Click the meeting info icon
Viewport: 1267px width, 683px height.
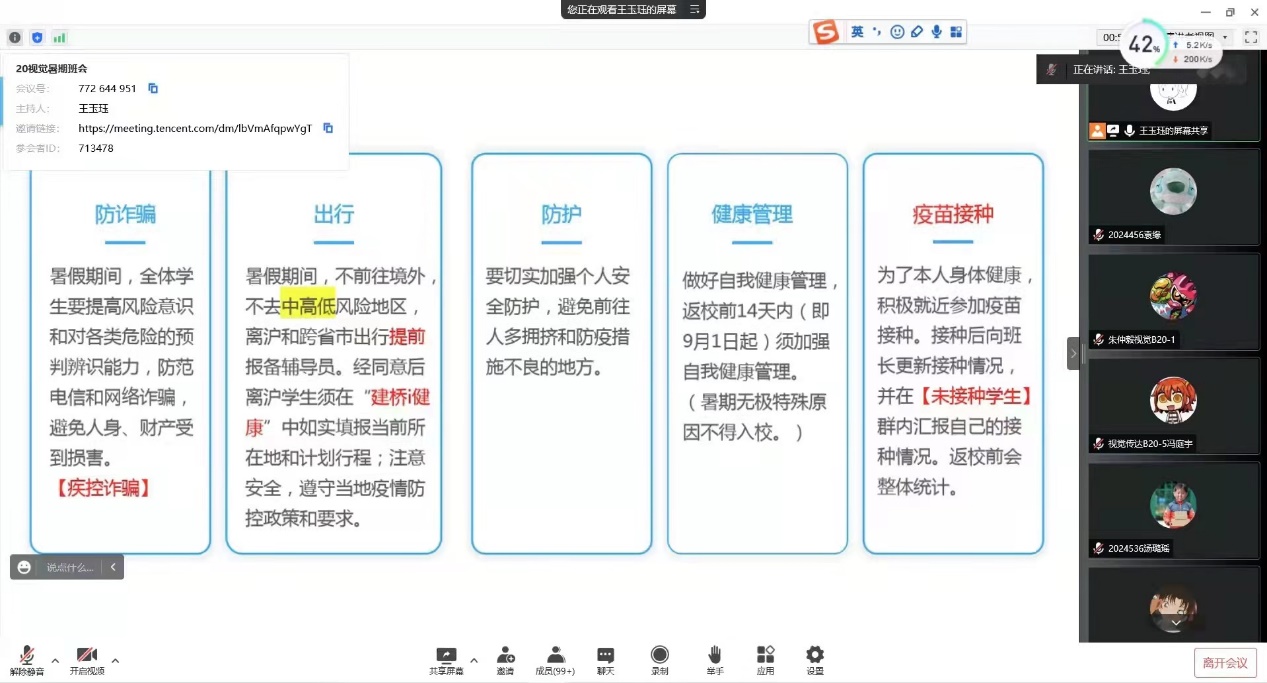click(15, 38)
